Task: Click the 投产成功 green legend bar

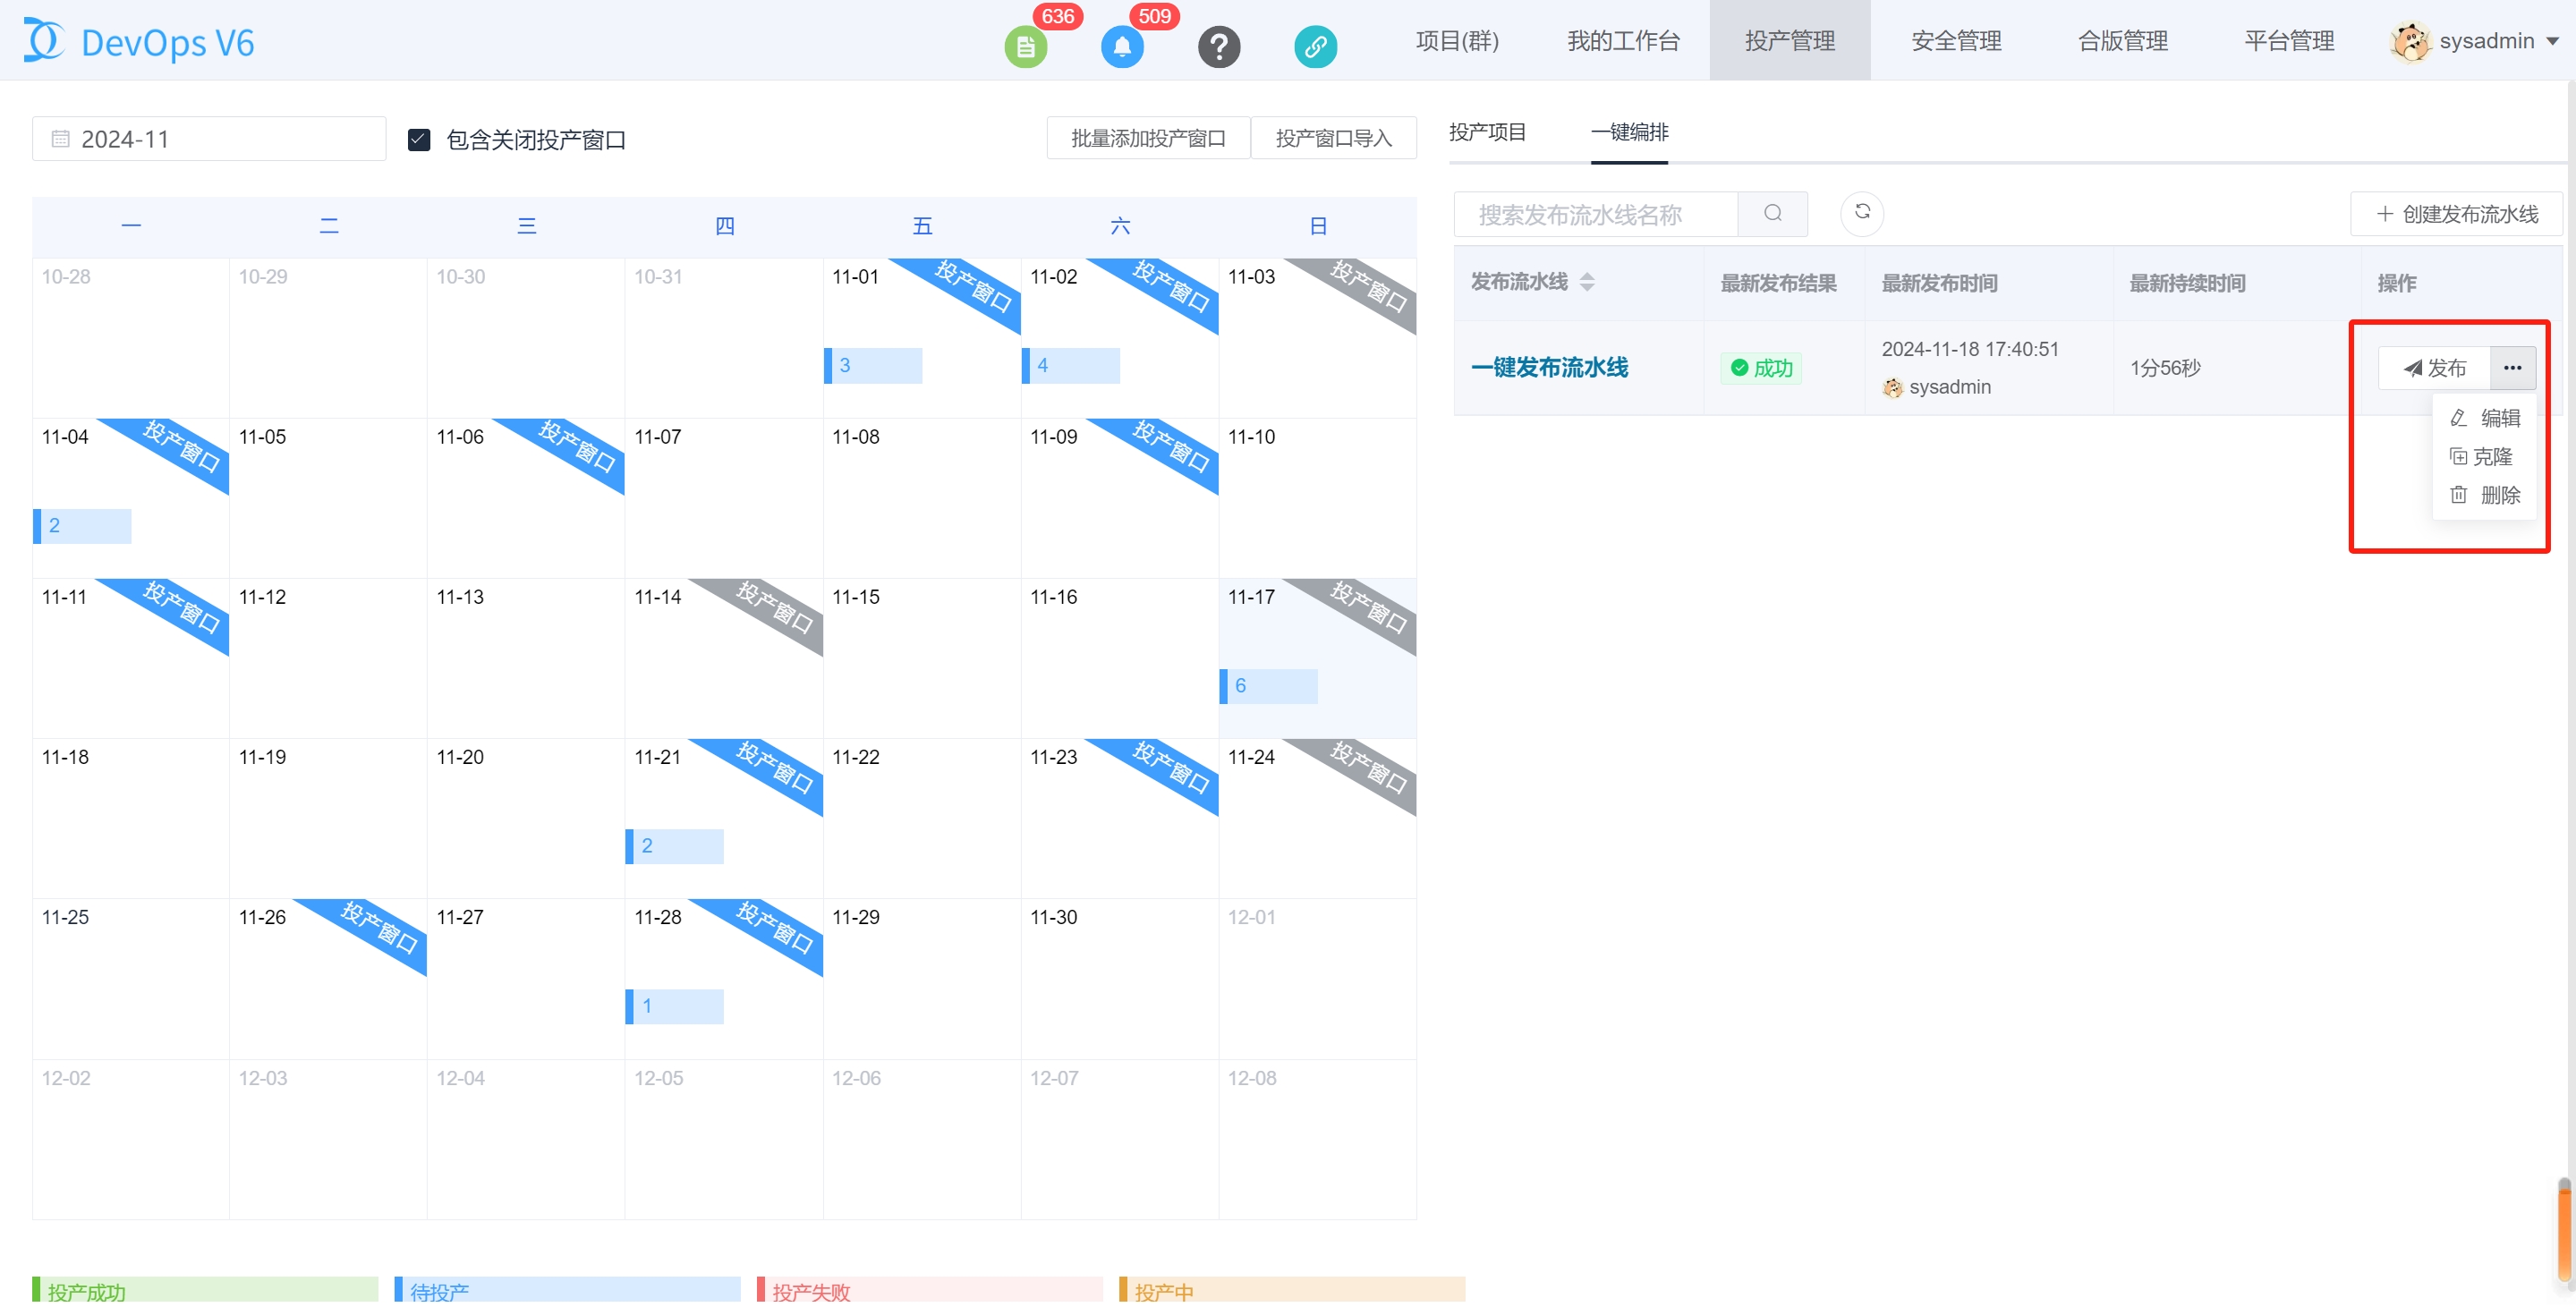Action: point(205,1289)
